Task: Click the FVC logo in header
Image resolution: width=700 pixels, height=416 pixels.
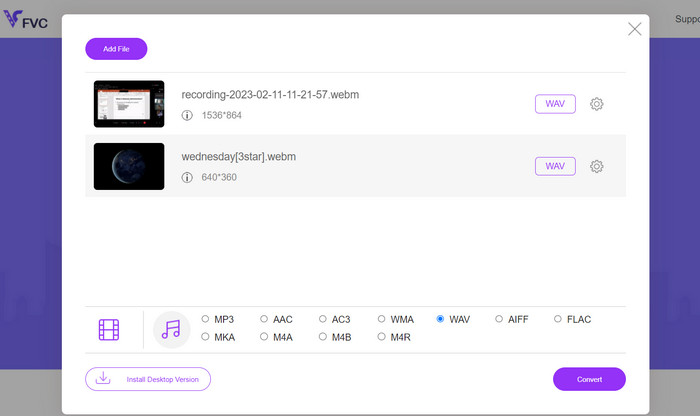Action: click(25, 18)
